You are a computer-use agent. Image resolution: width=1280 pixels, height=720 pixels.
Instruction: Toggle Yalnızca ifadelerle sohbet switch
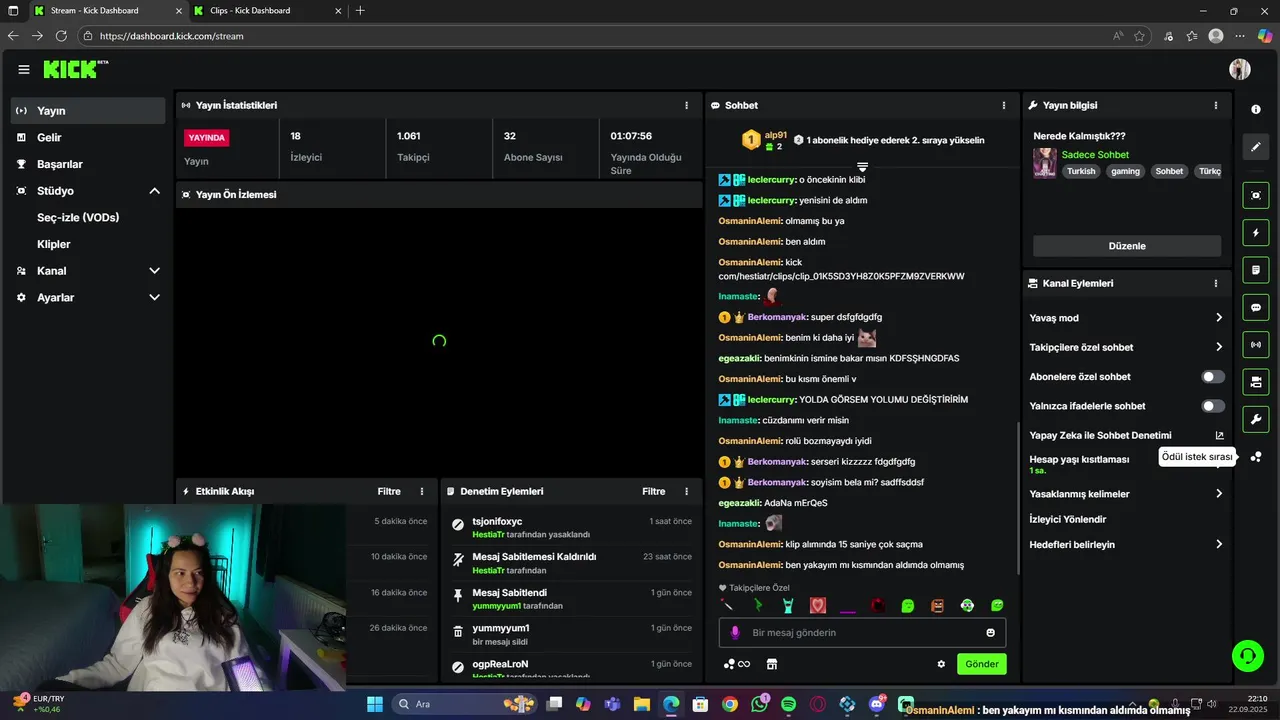(1213, 406)
